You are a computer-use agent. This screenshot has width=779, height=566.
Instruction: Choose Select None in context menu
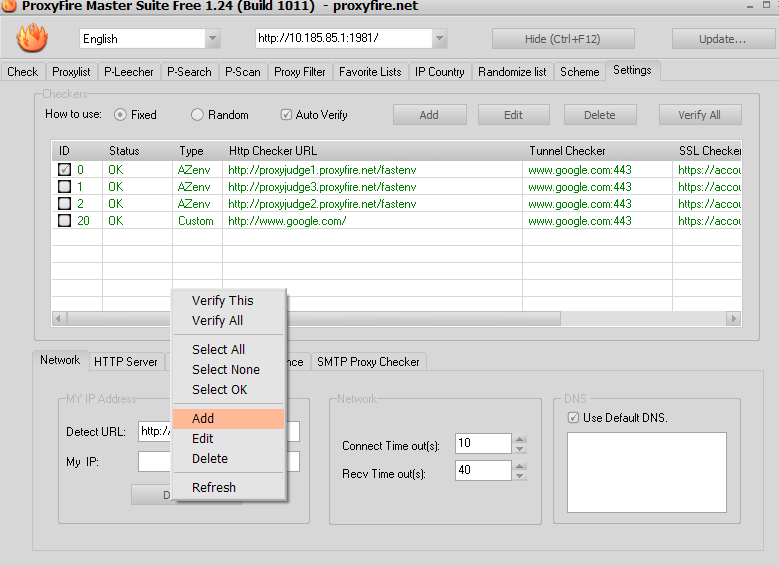click(229, 369)
